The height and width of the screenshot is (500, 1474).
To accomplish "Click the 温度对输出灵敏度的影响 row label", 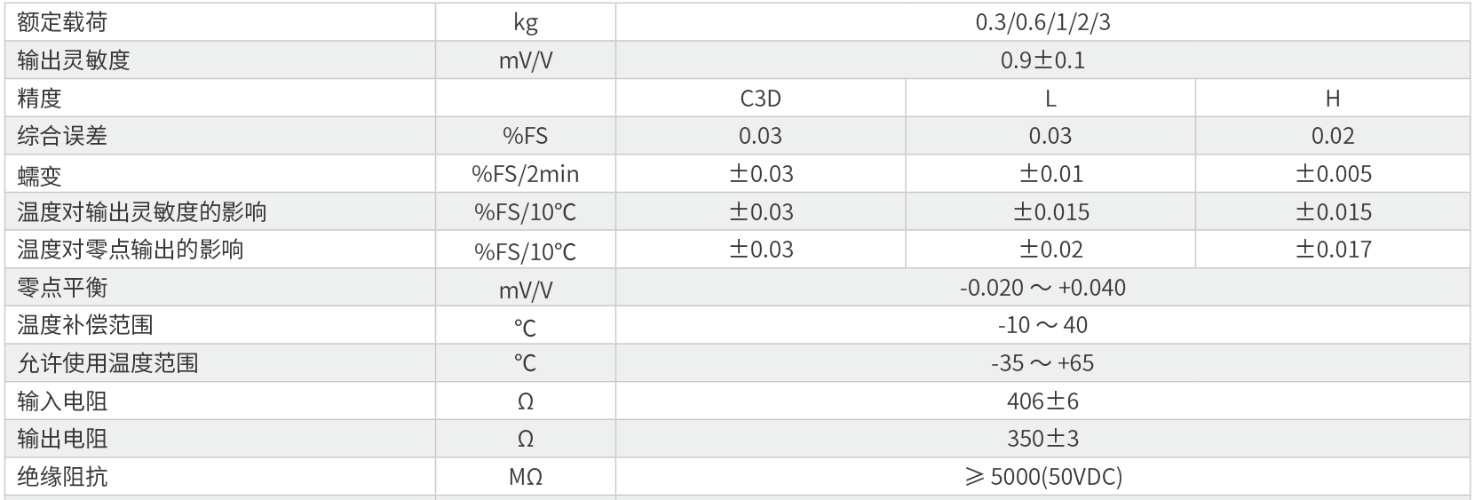I will pos(142,213).
